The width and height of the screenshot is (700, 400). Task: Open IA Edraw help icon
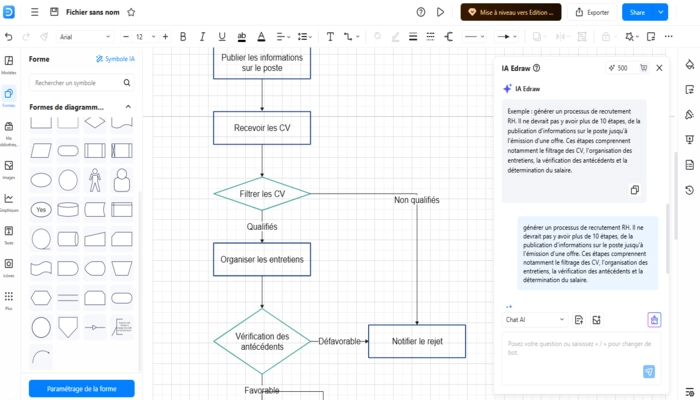[537, 68]
